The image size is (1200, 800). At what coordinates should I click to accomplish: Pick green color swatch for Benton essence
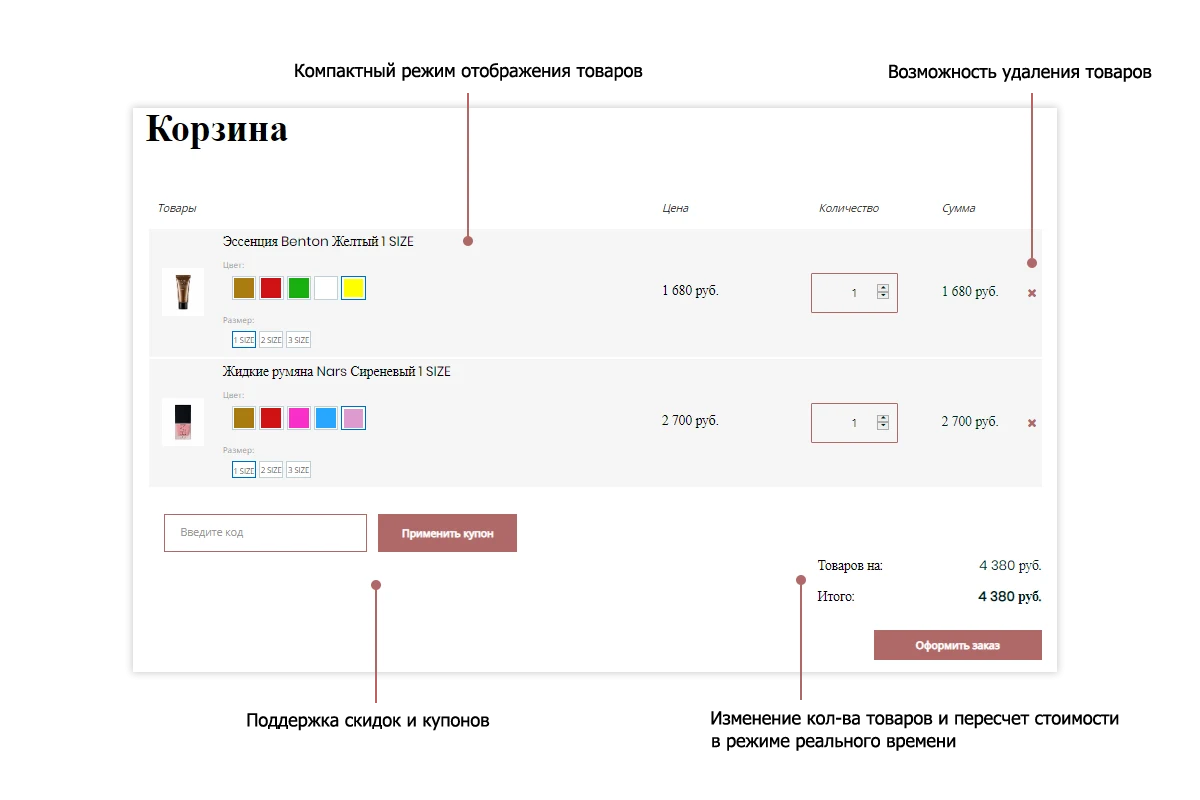click(299, 288)
